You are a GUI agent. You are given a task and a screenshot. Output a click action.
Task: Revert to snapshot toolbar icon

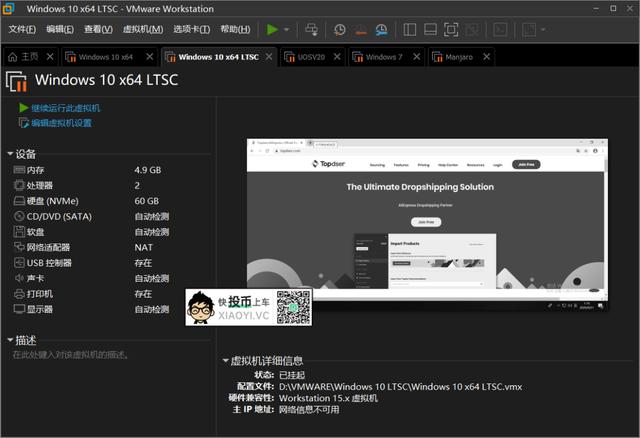click(x=361, y=29)
